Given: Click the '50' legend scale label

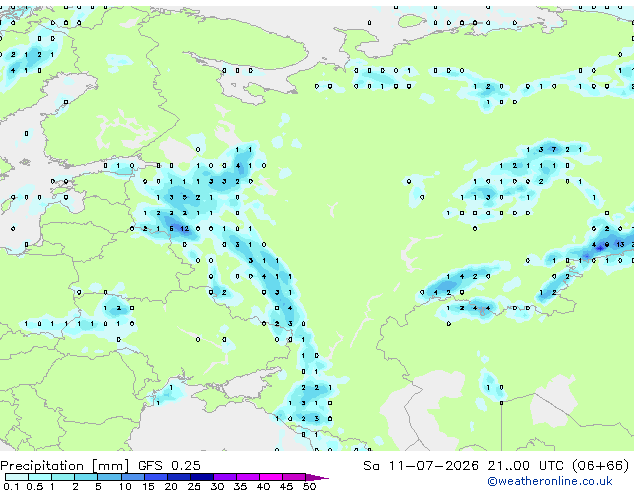Looking at the screenshot, I should click(x=310, y=486).
